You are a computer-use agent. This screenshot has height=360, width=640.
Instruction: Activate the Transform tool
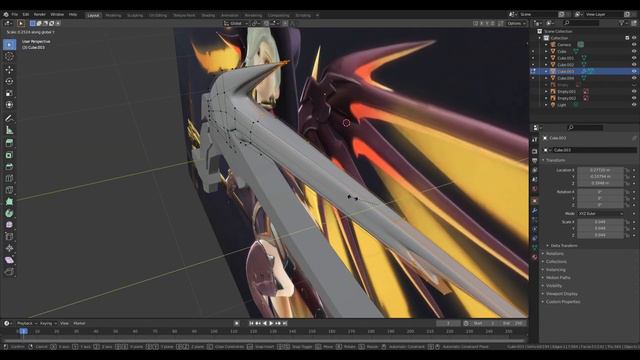point(9,105)
